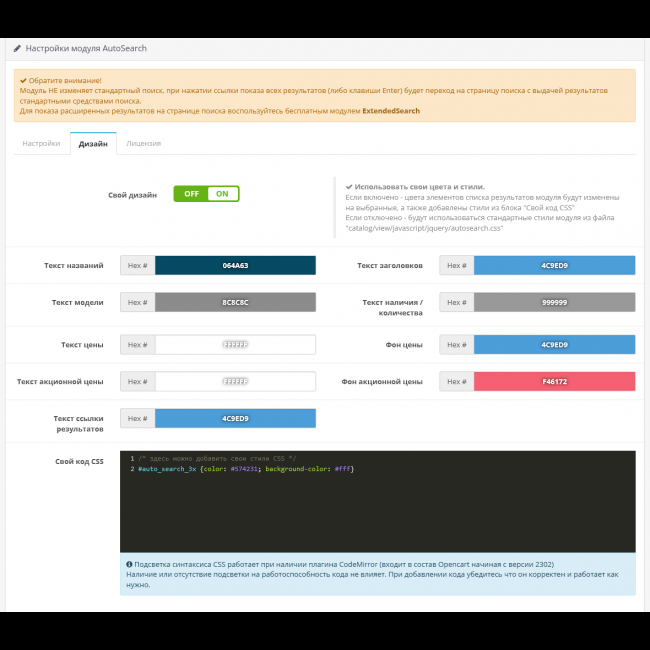Click the ExtendedSearch module link

coord(391,111)
